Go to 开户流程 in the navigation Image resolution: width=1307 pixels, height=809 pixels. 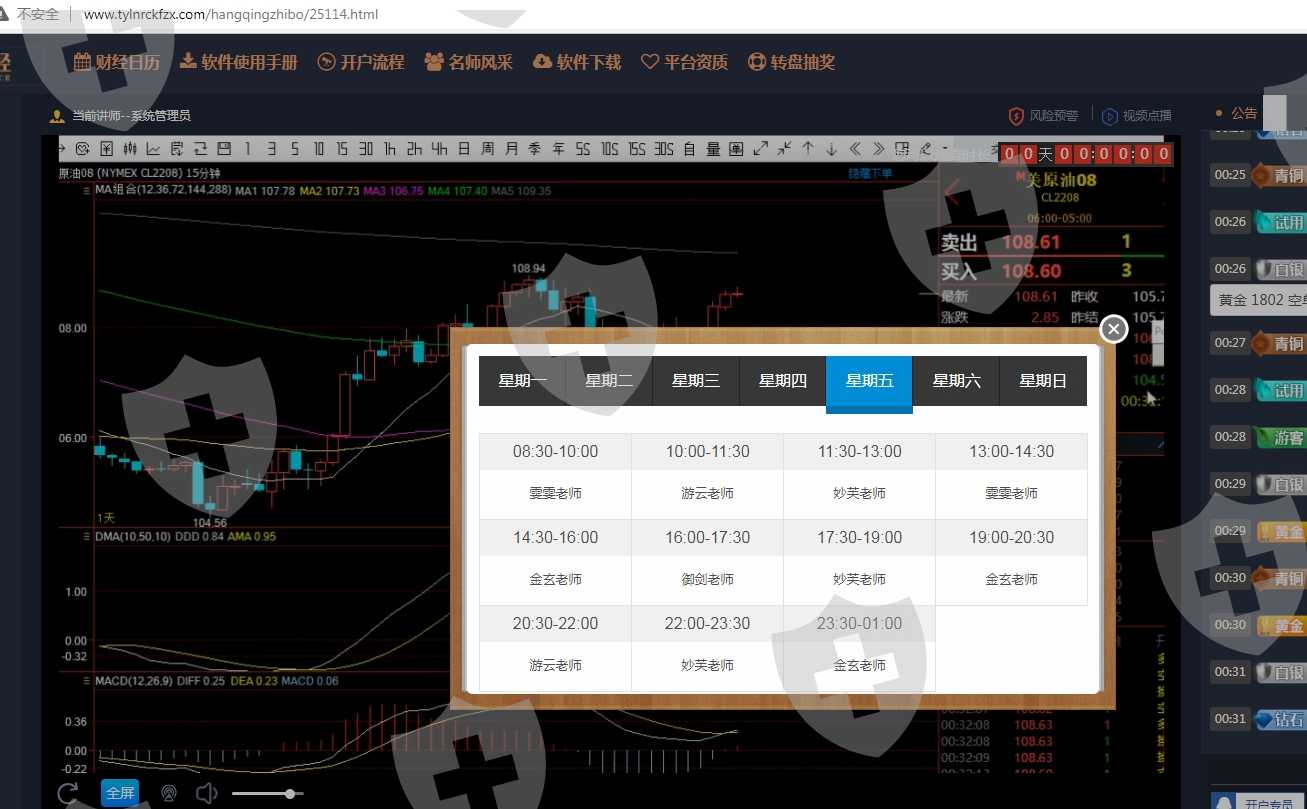click(361, 62)
